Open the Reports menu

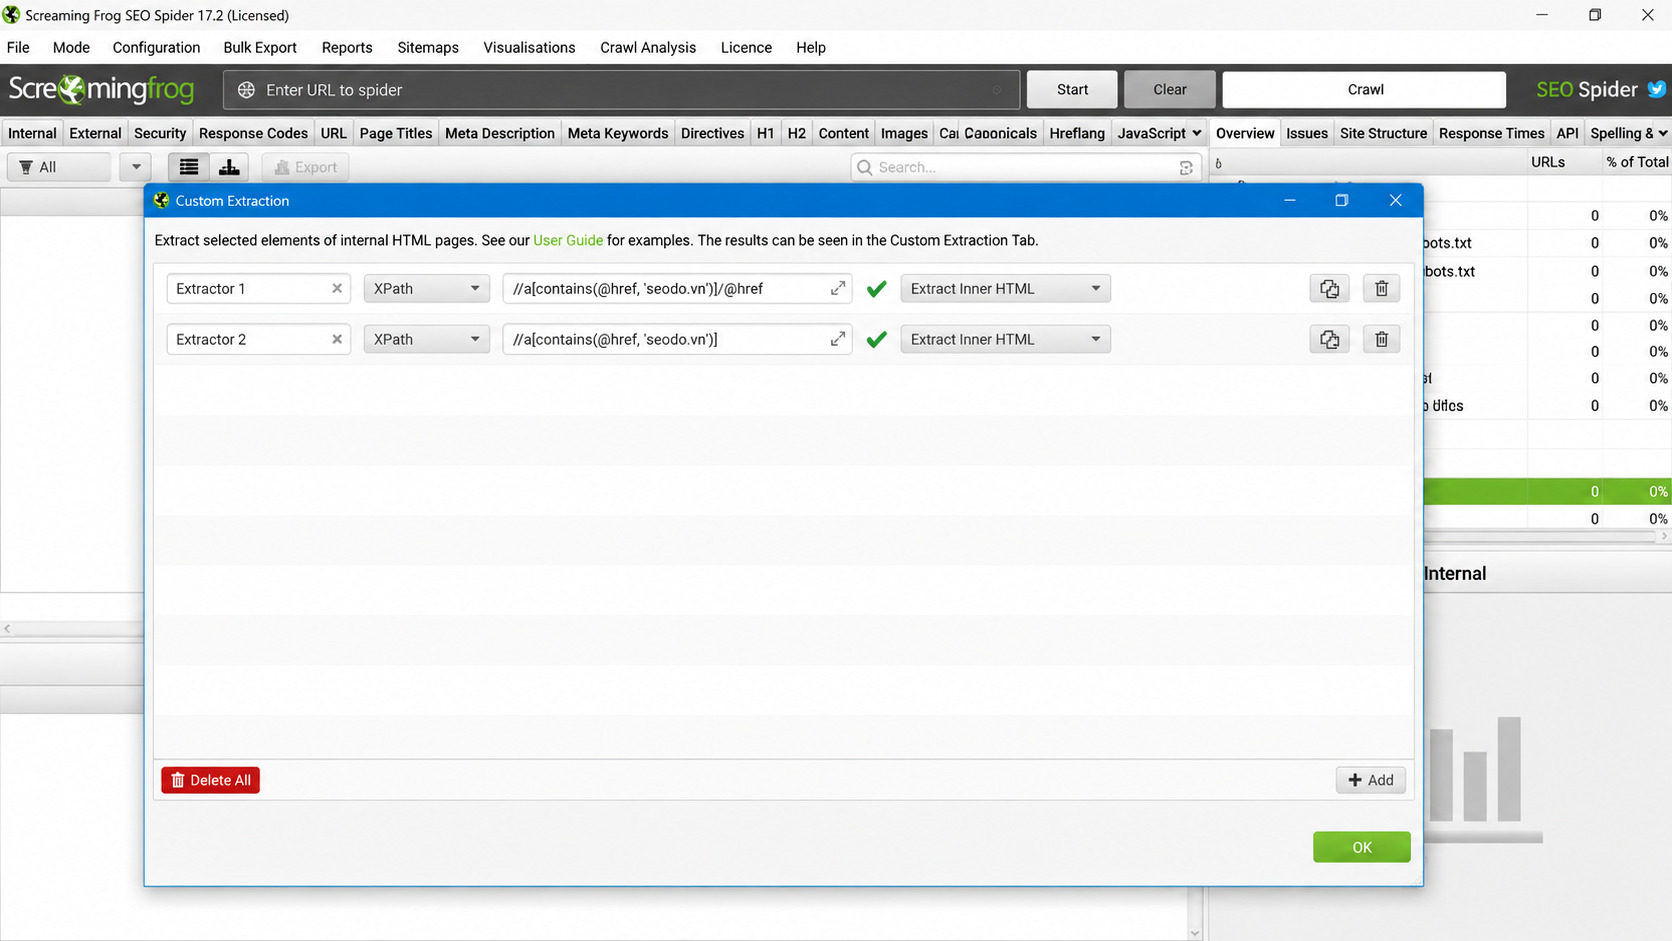(347, 48)
